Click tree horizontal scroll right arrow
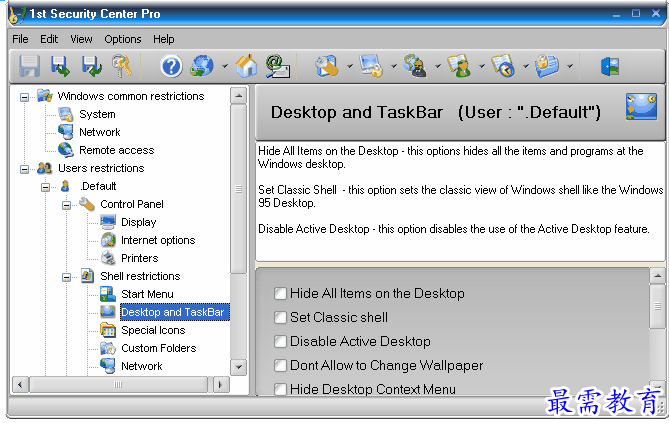The height and width of the screenshot is (433, 669). [x=220, y=384]
